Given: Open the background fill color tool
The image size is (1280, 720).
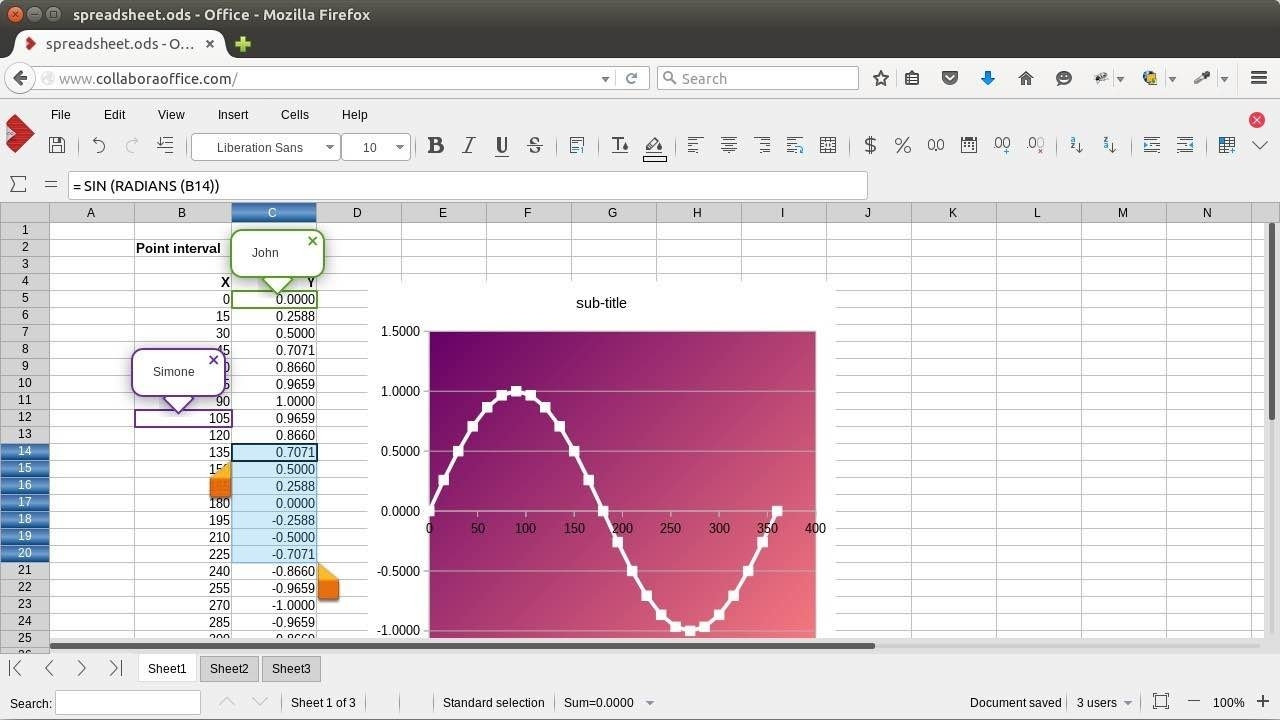Looking at the screenshot, I should coord(654,147).
